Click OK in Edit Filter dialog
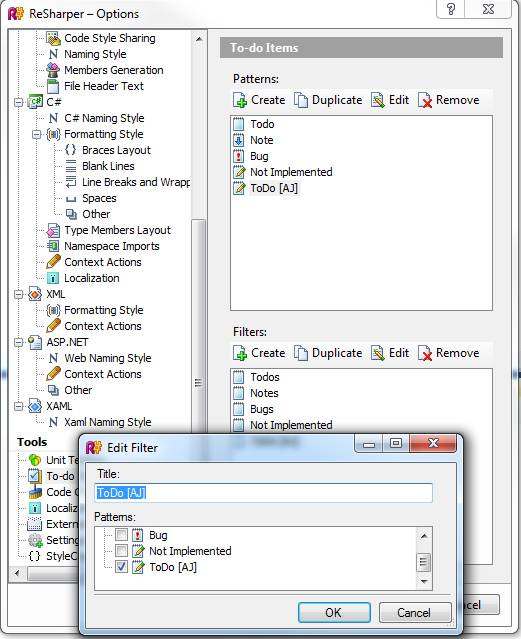This screenshot has width=521, height=639. [x=334, y=613]
